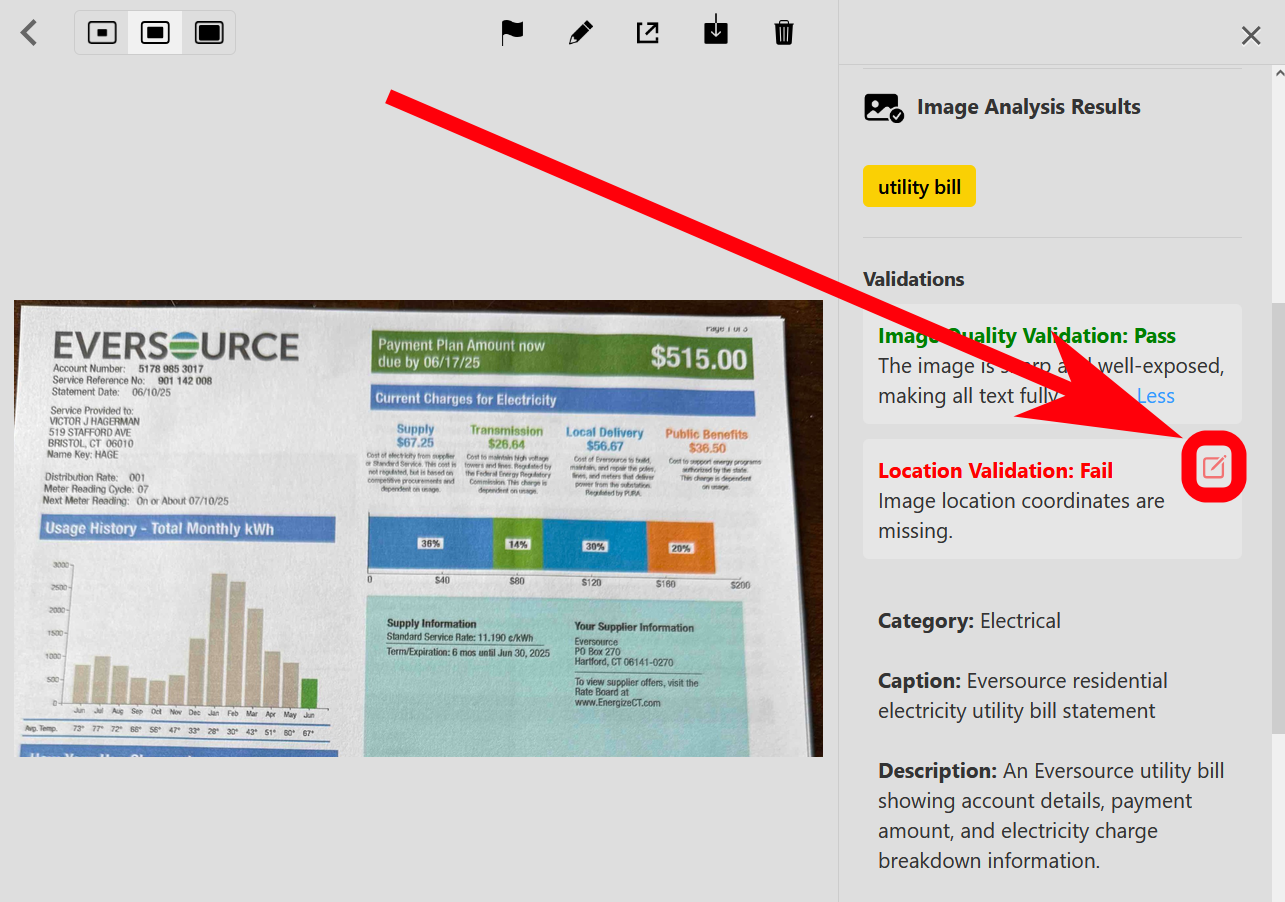Collapse Image Quality Validation text with Less
Viewport: 1285px width, 902px height.
[1156, 396]
